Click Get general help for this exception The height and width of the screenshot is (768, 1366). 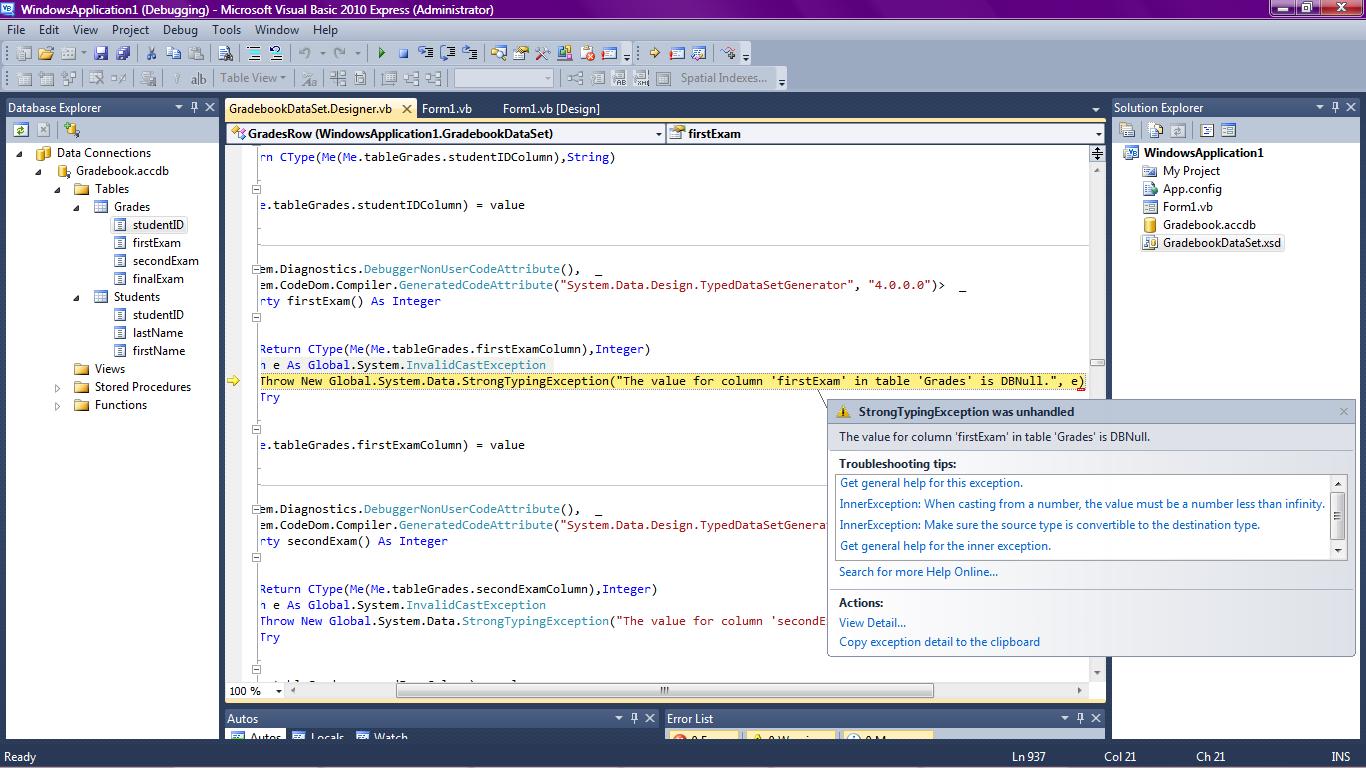[x=931, y=483]
